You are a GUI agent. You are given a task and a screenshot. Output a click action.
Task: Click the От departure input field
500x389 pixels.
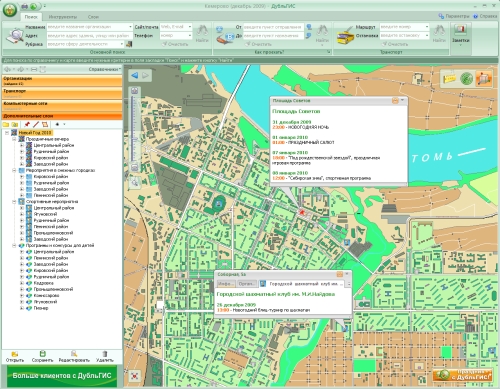[273, 27]
